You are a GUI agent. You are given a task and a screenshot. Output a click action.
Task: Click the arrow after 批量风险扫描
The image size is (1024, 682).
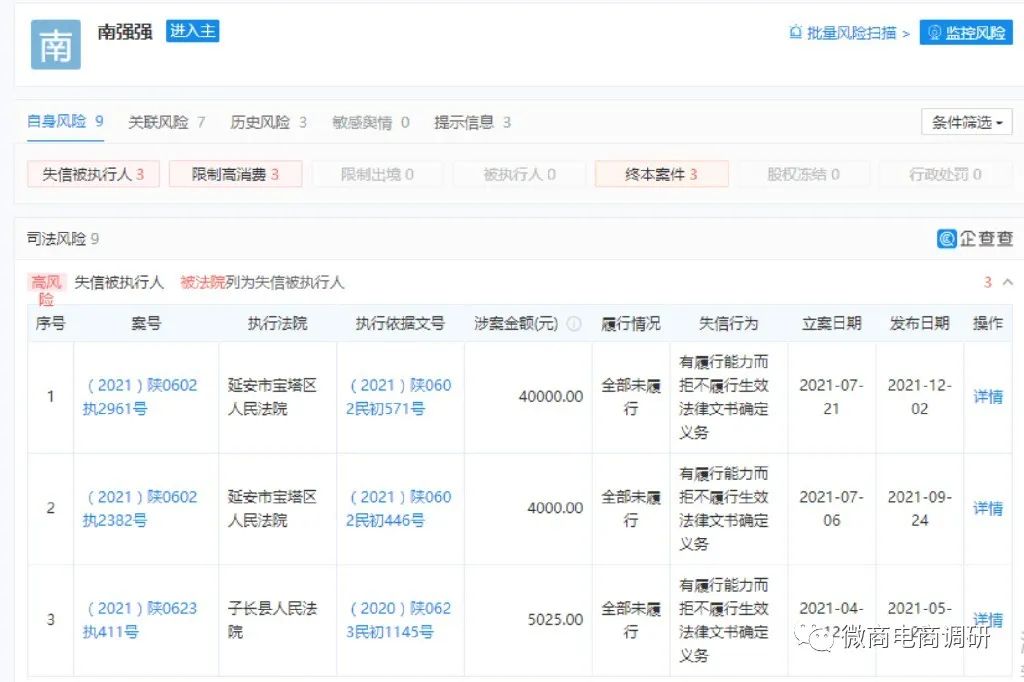point(904,32)
